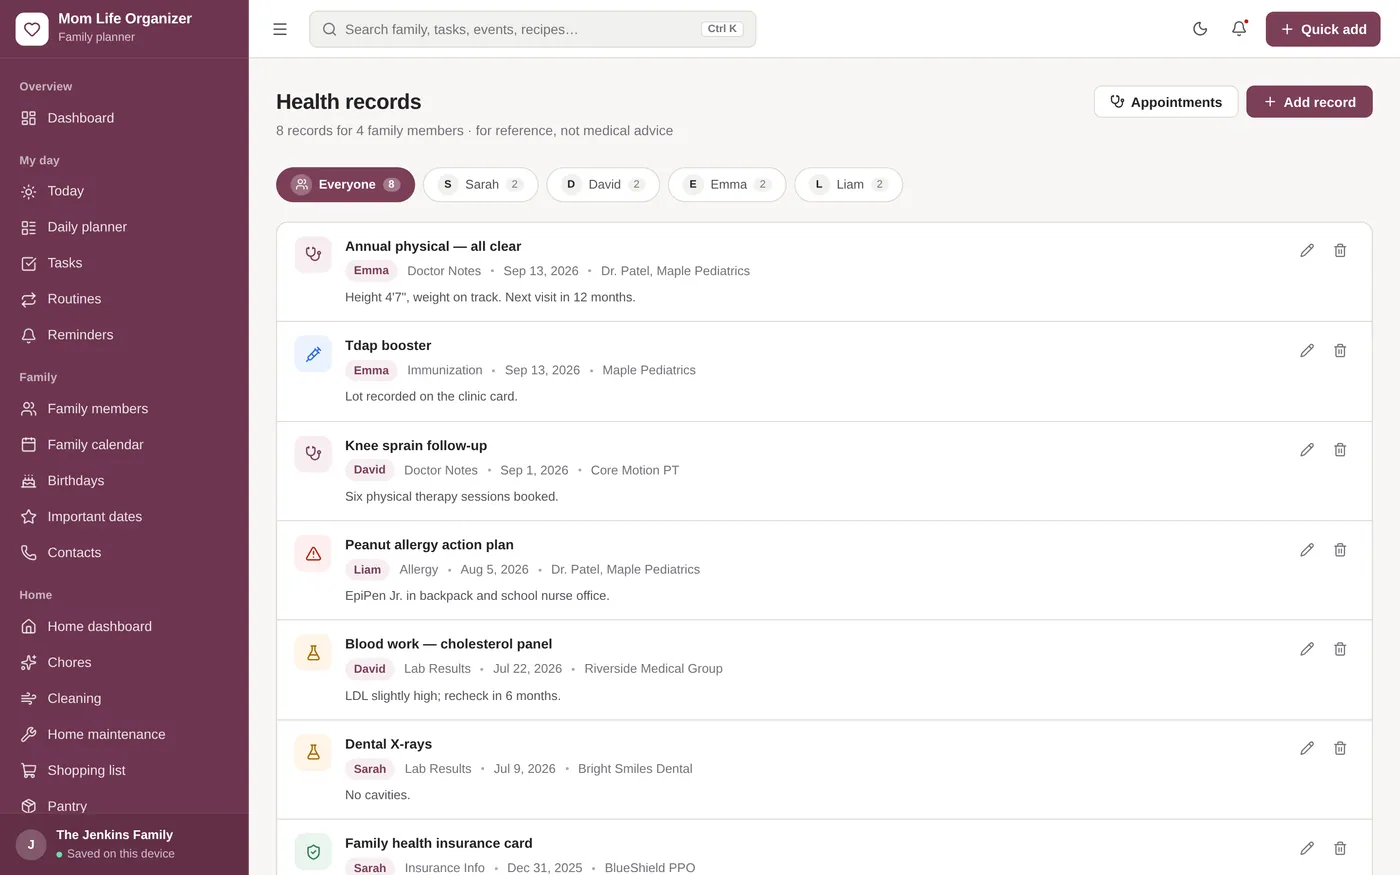Show Liam's records with the filter chip

[849, 185]
